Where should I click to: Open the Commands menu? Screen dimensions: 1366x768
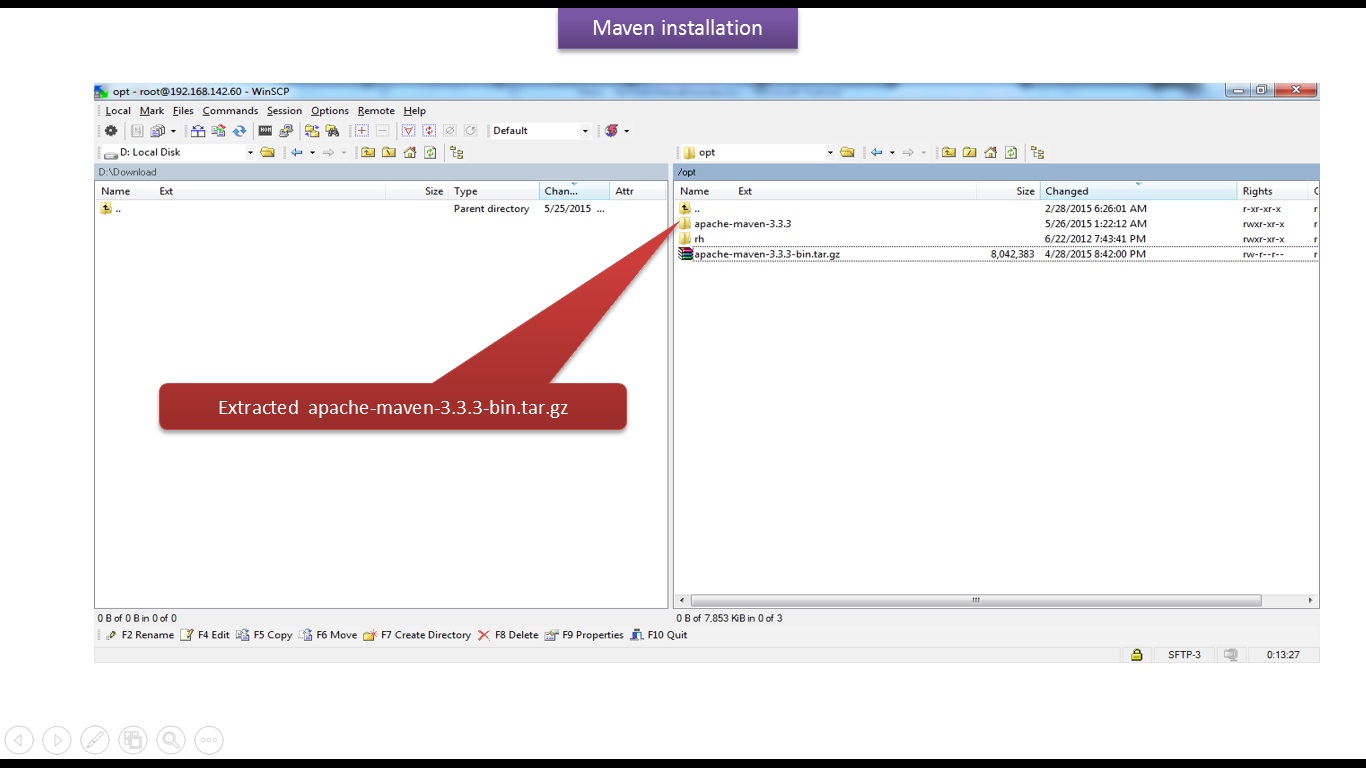coord(230,111)
